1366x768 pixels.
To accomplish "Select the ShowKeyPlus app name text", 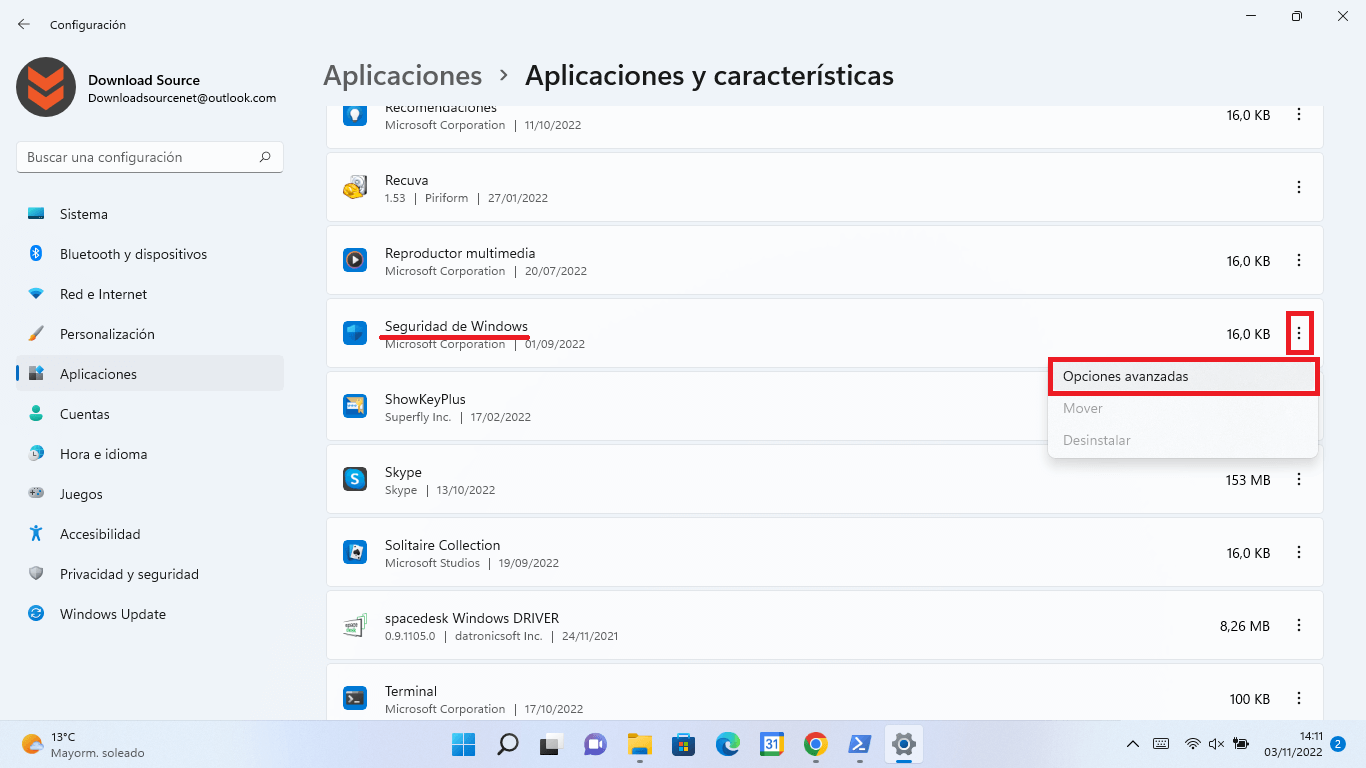I will (425, 399).
